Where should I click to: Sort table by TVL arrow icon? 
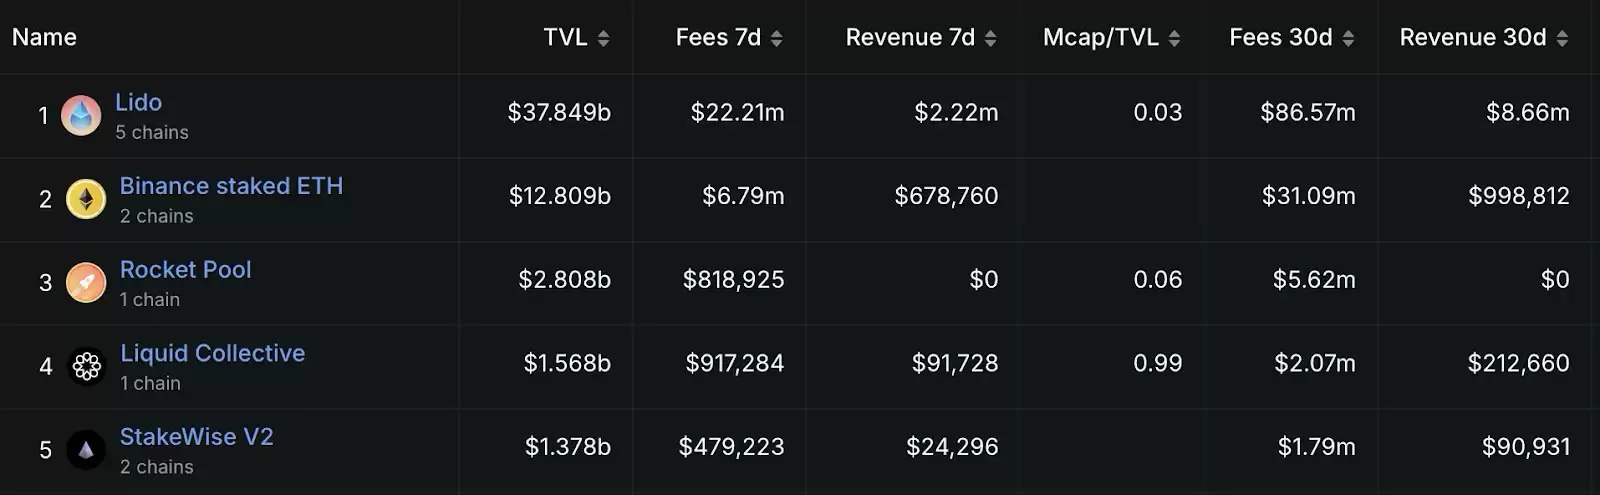(603, 38)
